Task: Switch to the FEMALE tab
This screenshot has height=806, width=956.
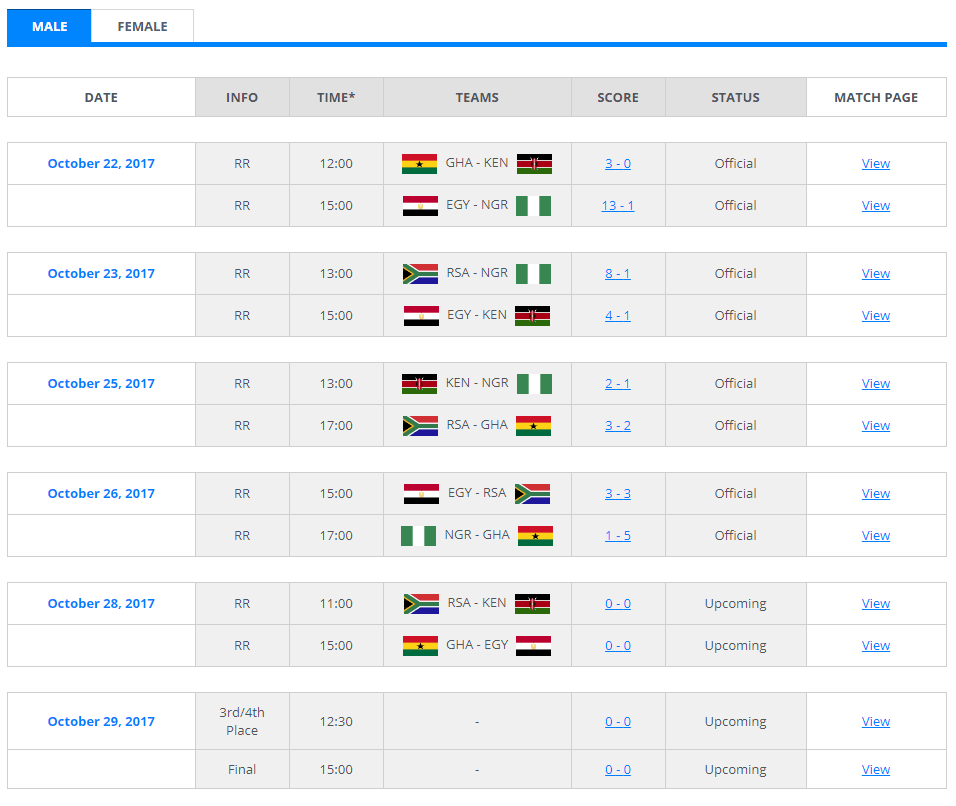Action: [x=142, y=27]
